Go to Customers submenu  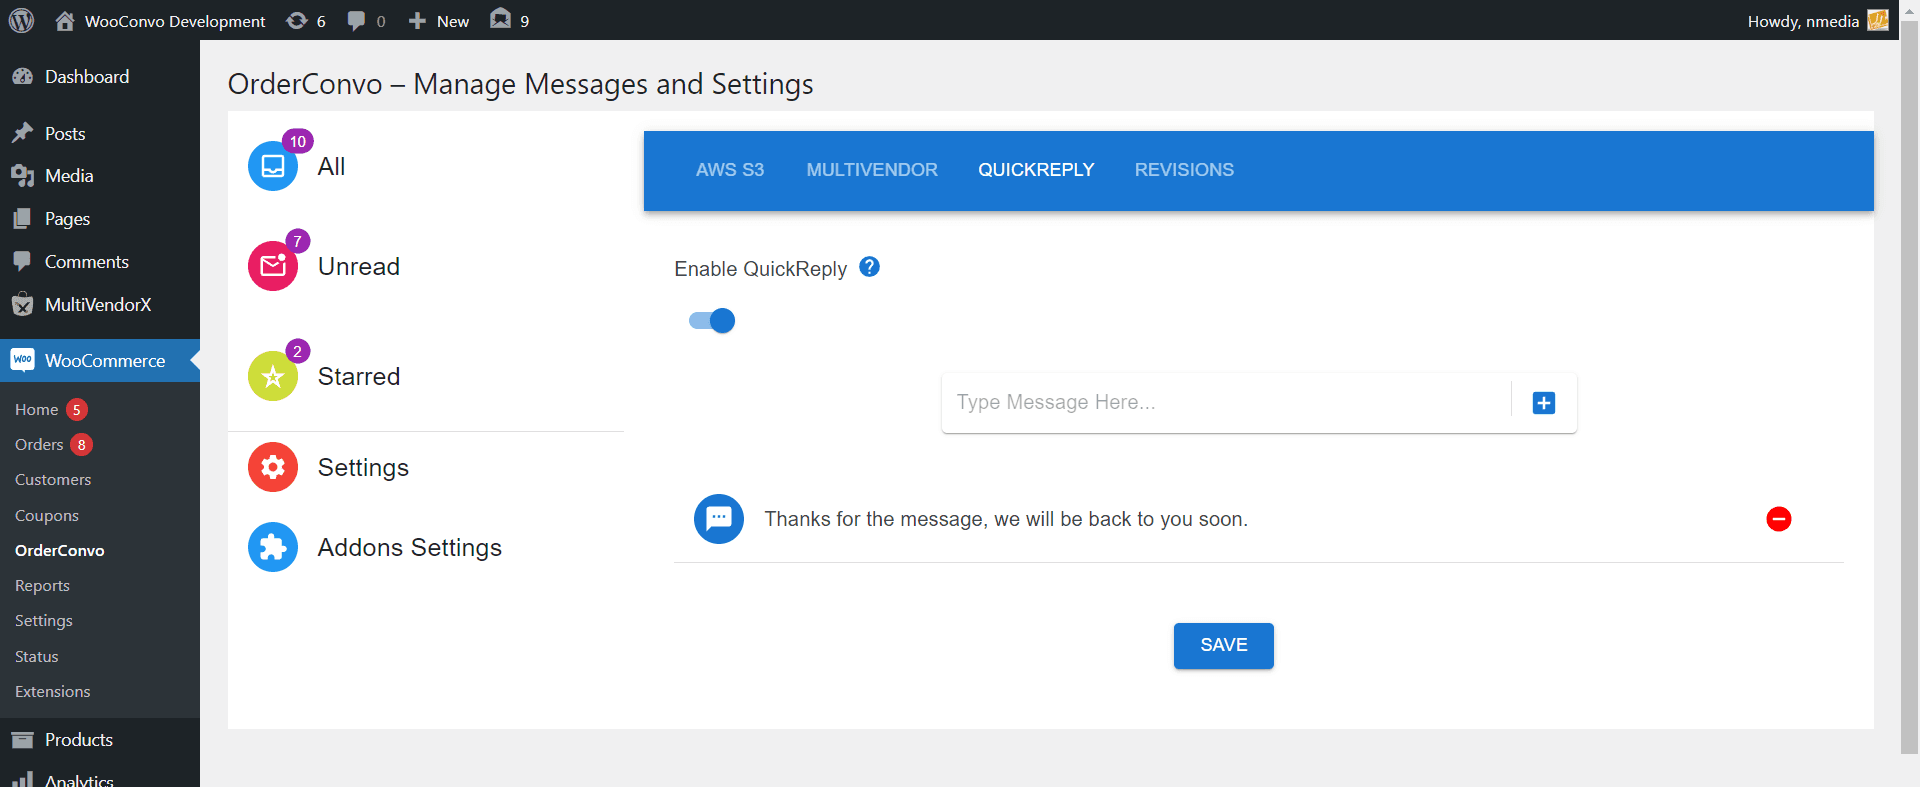(53, 480)
